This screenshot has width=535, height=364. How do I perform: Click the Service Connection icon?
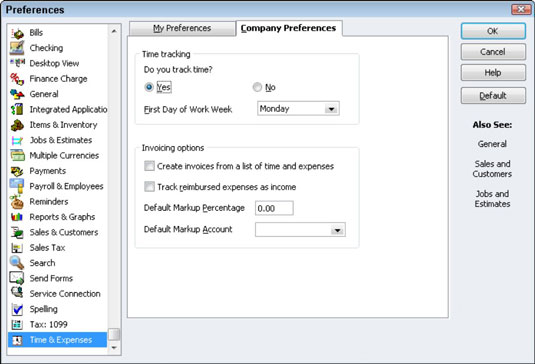point(17,293)
